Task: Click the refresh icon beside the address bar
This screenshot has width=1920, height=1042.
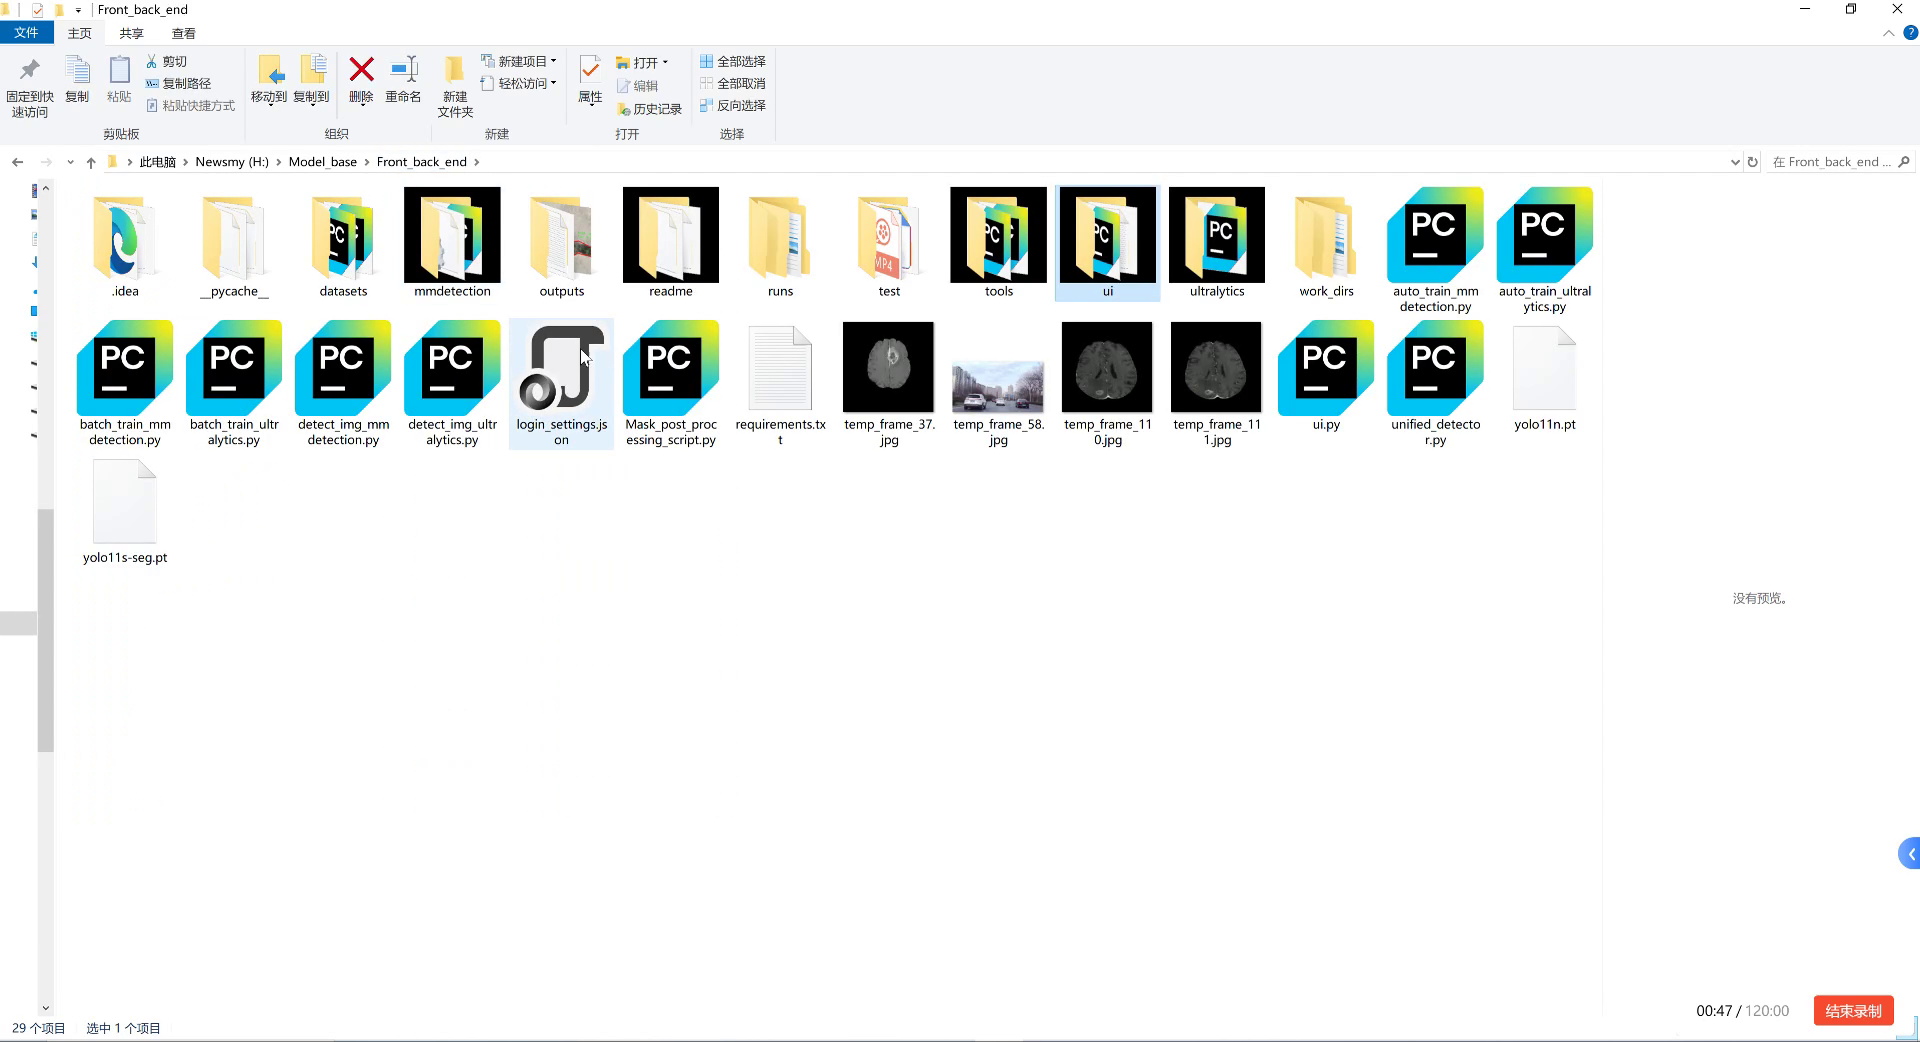Action: coord(1752,162)
